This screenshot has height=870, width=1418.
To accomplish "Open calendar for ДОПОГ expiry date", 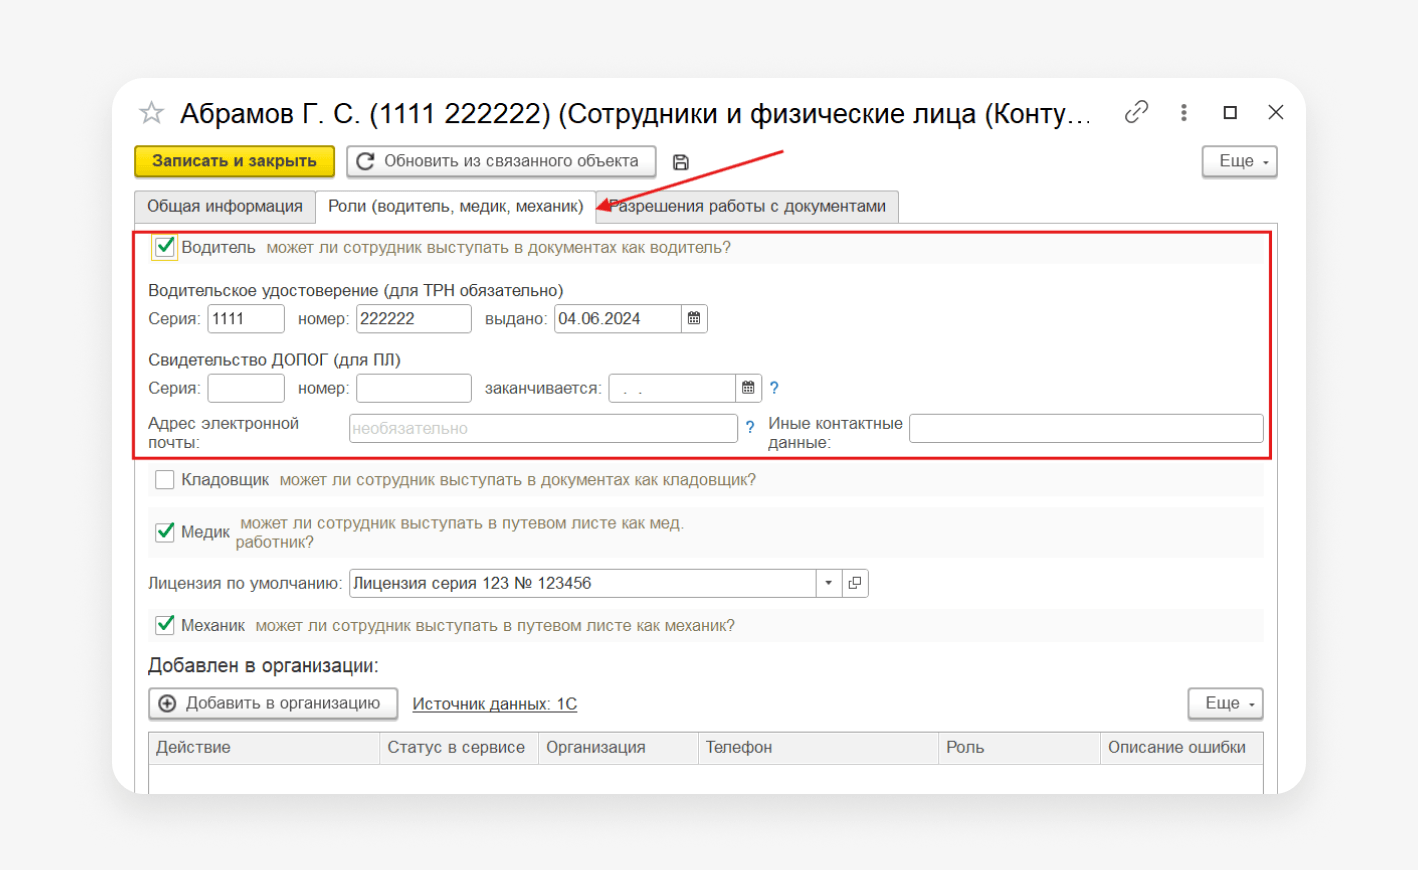I will point(748,388).
